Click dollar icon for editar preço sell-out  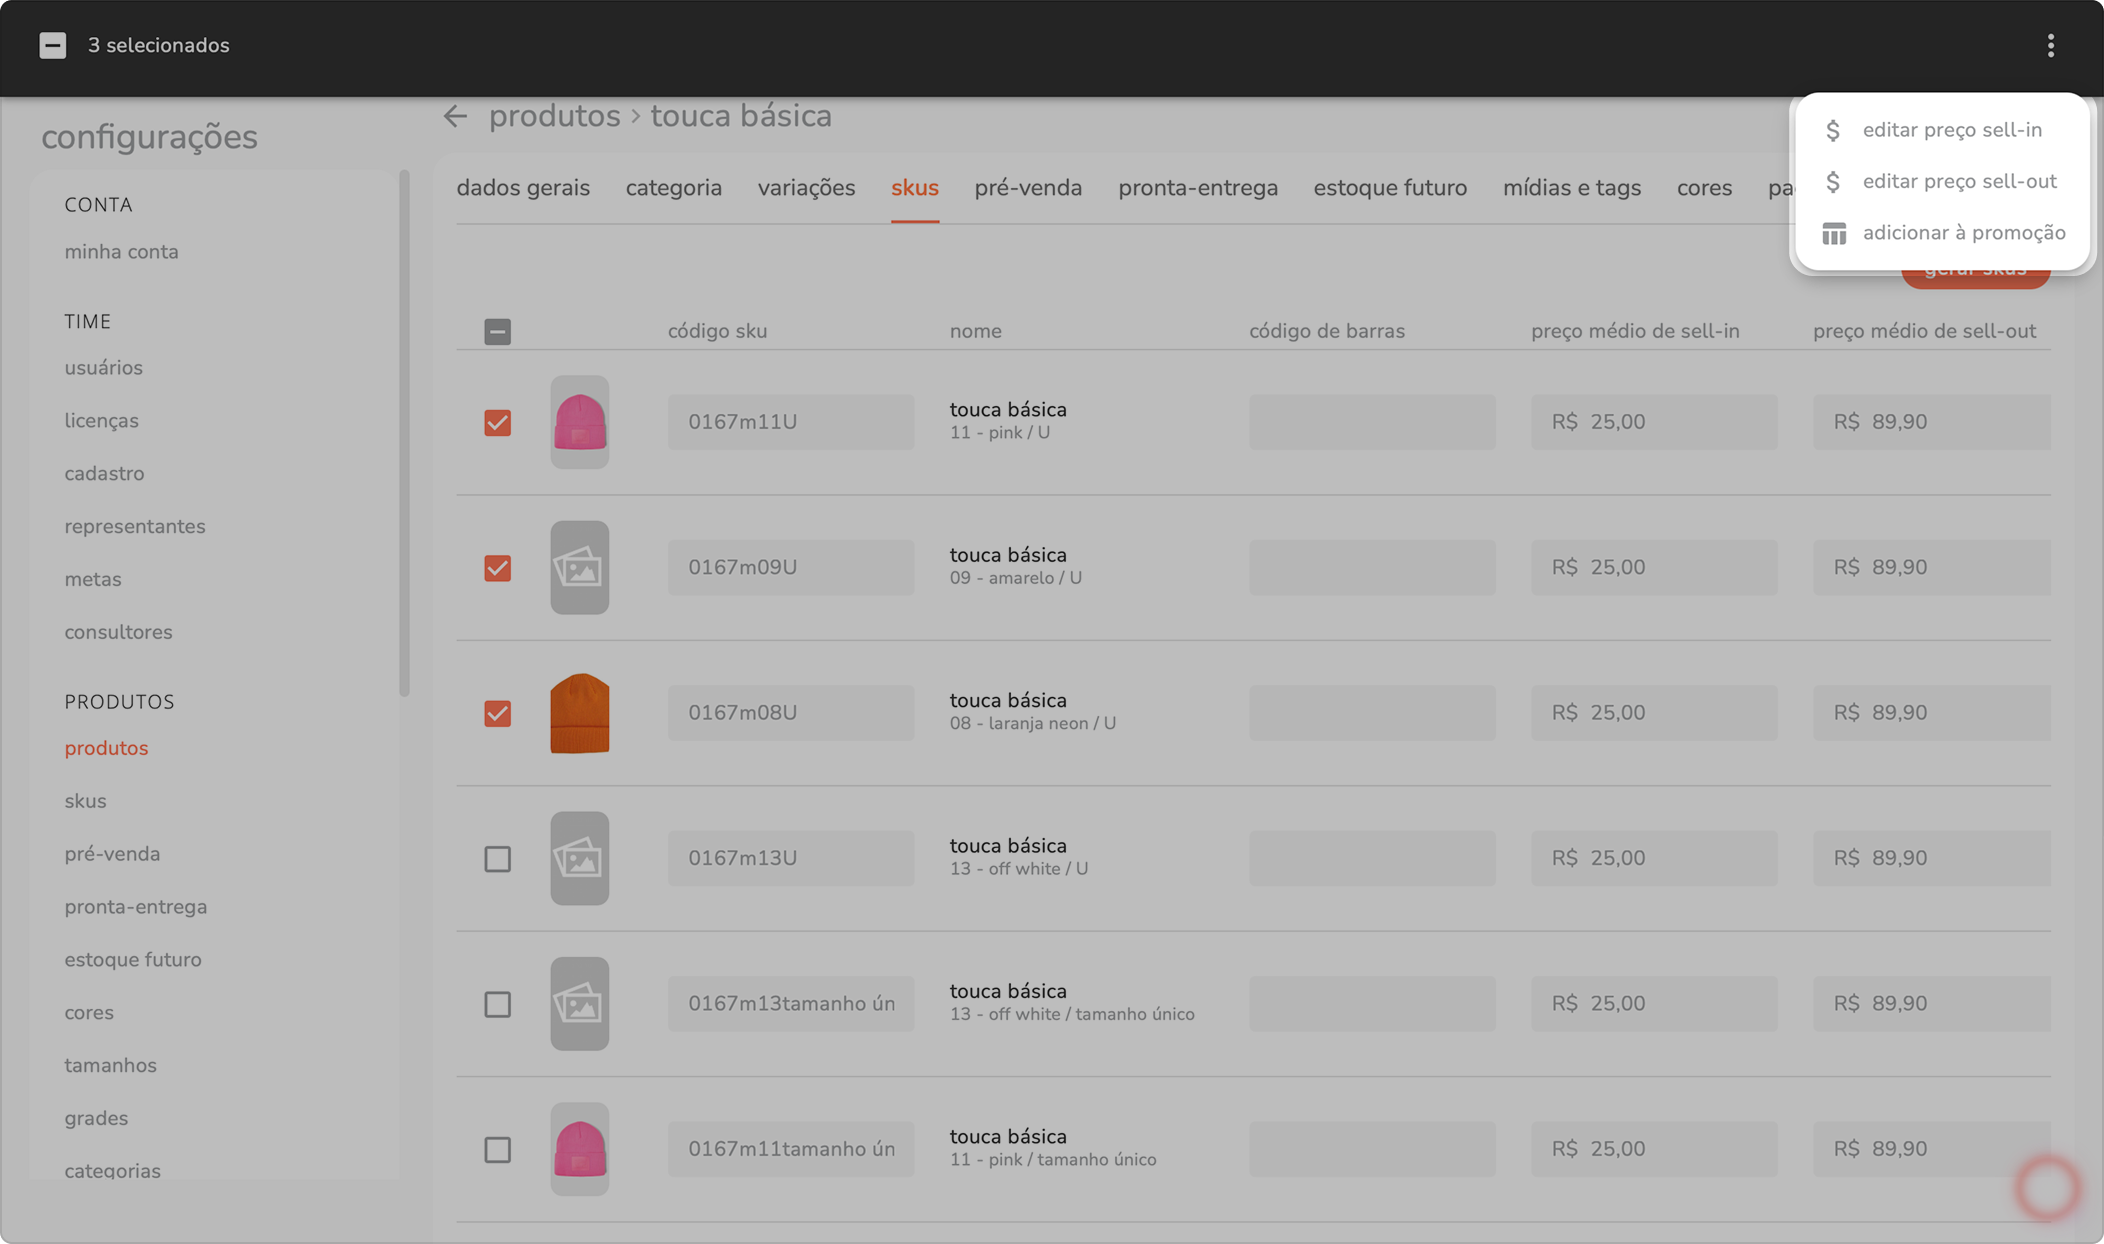tap(1832, 182)
